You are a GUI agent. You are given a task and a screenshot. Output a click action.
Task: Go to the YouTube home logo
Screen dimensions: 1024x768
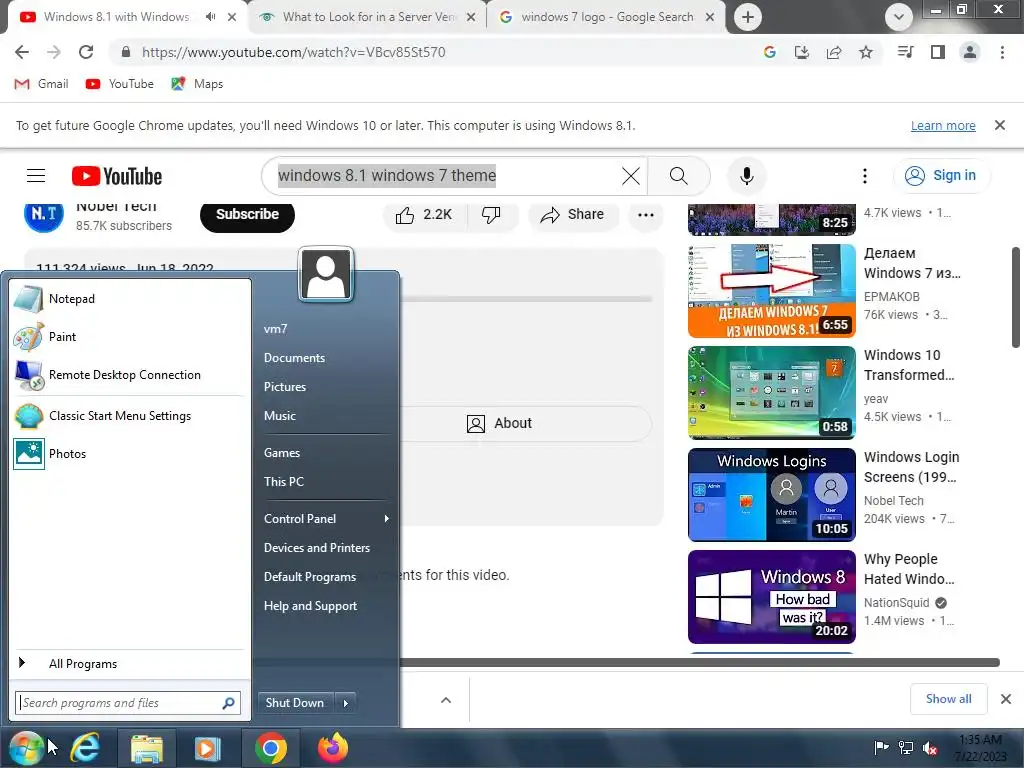[x=117, y=176]
